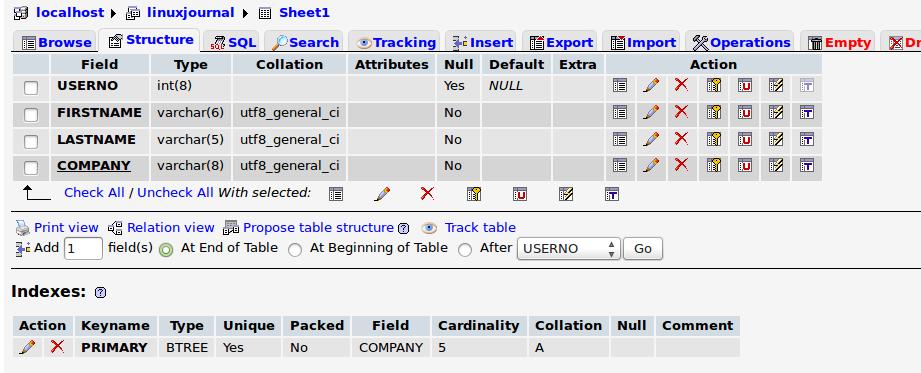Click the BTREE index type cell
921x373 pixels.
point(187,347)
